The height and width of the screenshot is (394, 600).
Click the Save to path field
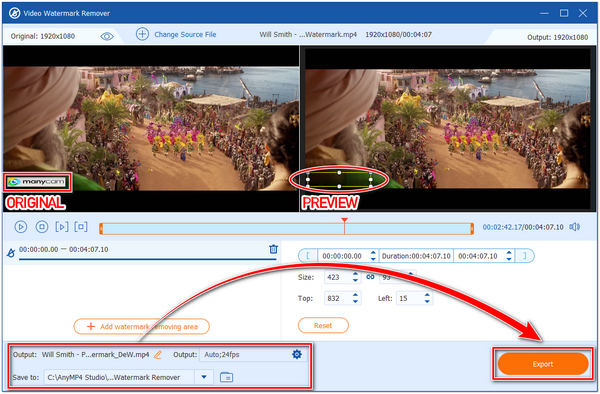pyautogui.click(x=119, y=377)
